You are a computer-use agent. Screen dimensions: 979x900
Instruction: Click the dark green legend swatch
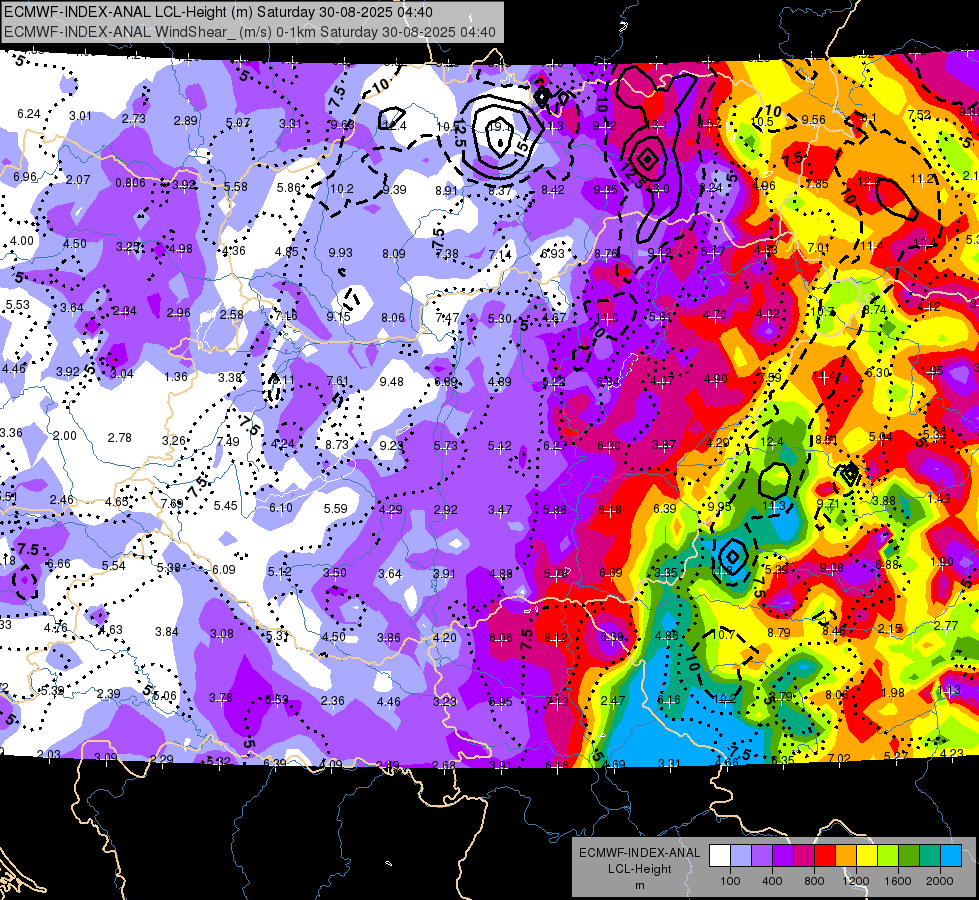click(908, 856)
